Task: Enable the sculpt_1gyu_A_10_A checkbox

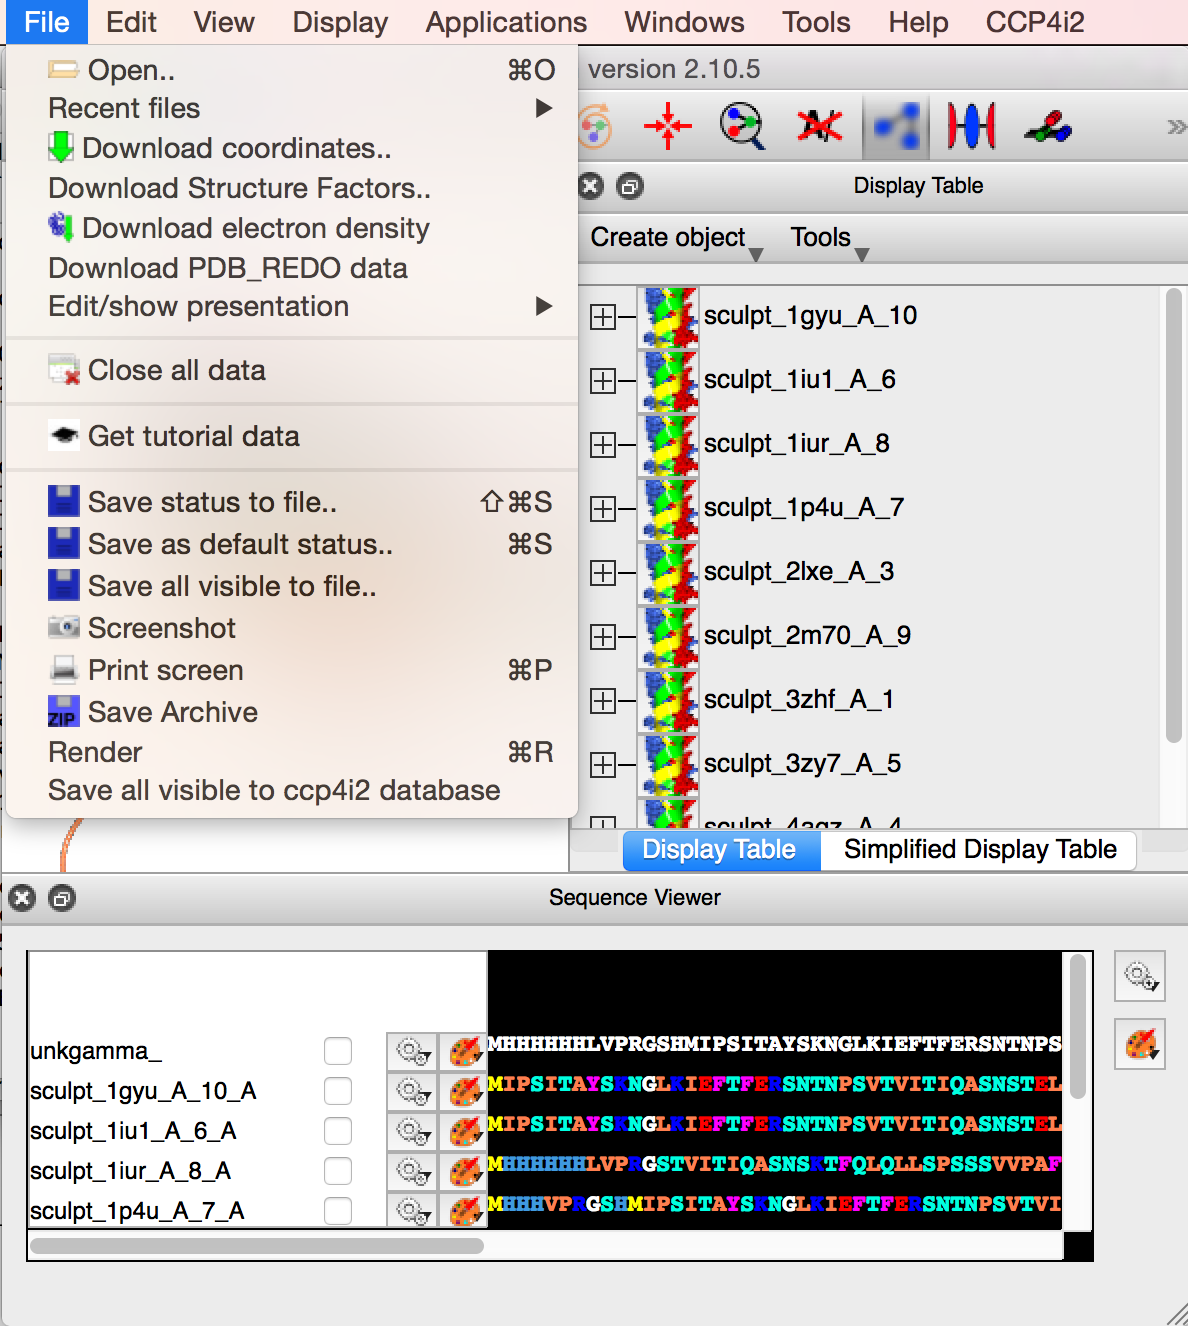Action: (x=338, y=1091)
